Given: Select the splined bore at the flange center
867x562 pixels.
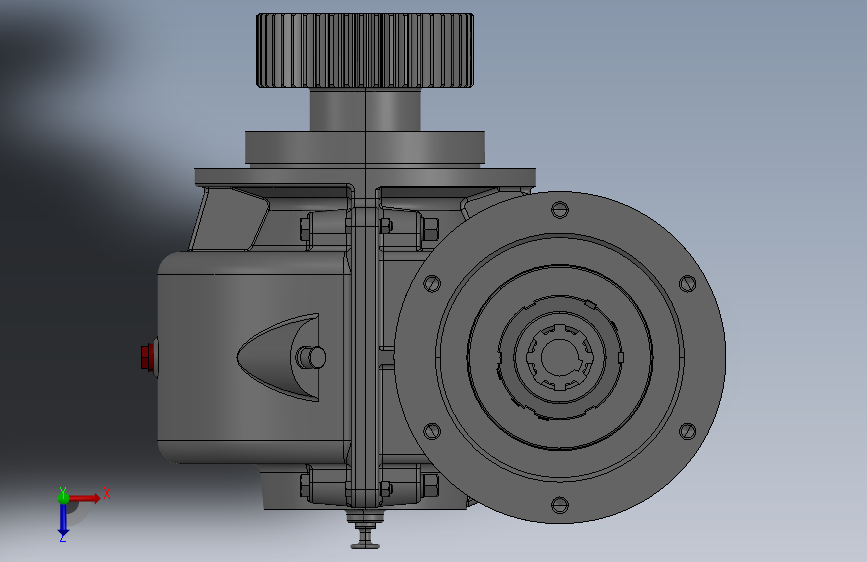Looking at the screenshot, I should pyautogui.click(x=560, y=357).
